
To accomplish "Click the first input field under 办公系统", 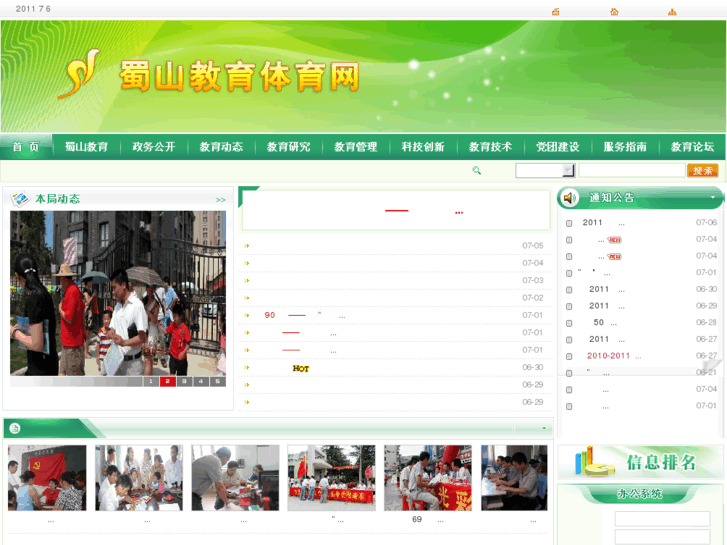I will (662, 519).
